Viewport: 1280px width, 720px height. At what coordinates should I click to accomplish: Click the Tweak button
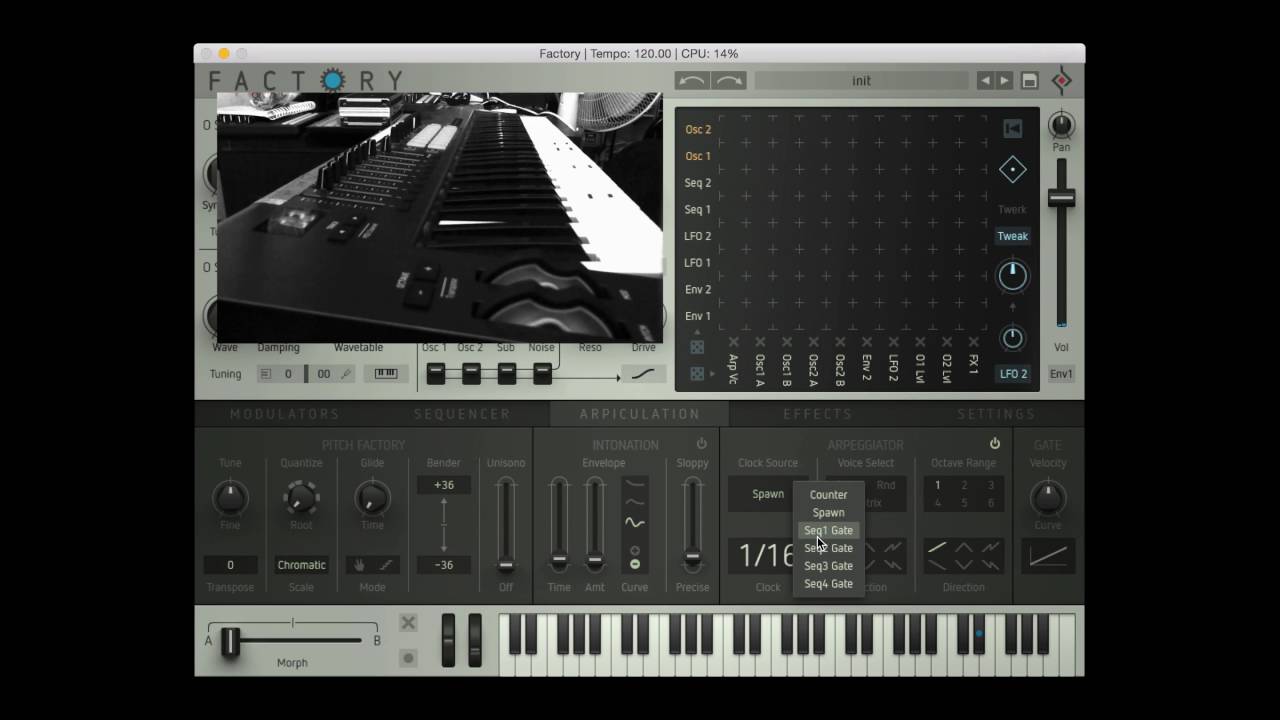pyautogui.click(x=1012, y=236)
